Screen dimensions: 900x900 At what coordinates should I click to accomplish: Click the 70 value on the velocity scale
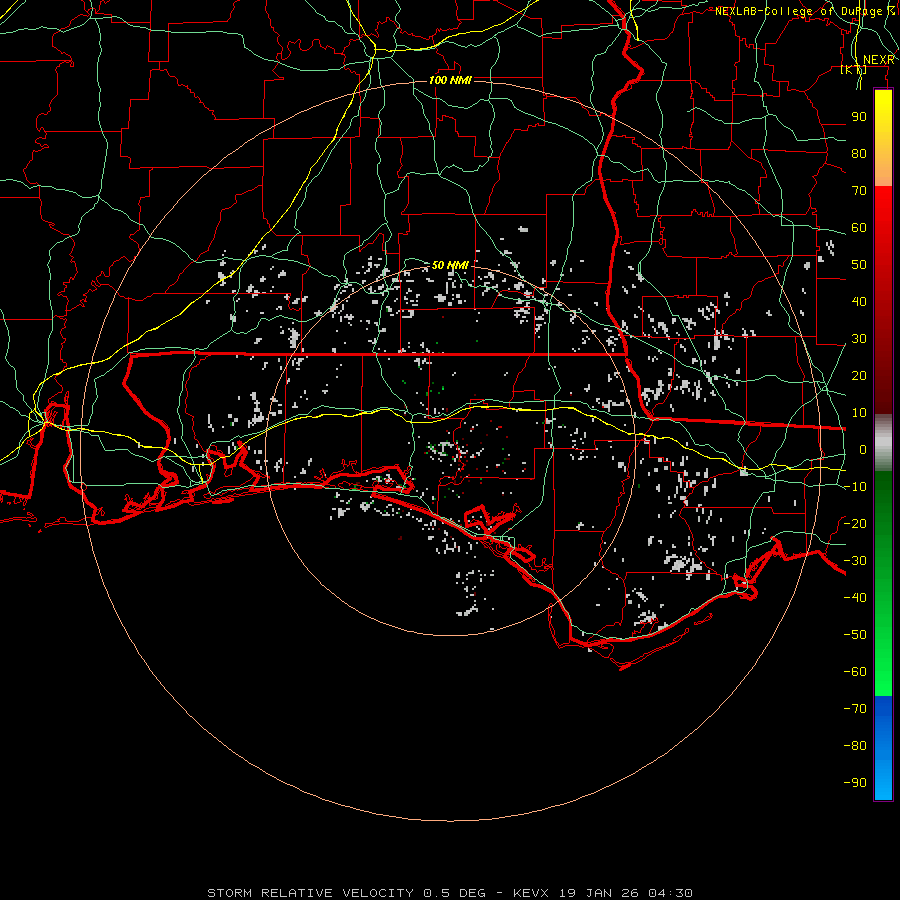coord(859,191)
